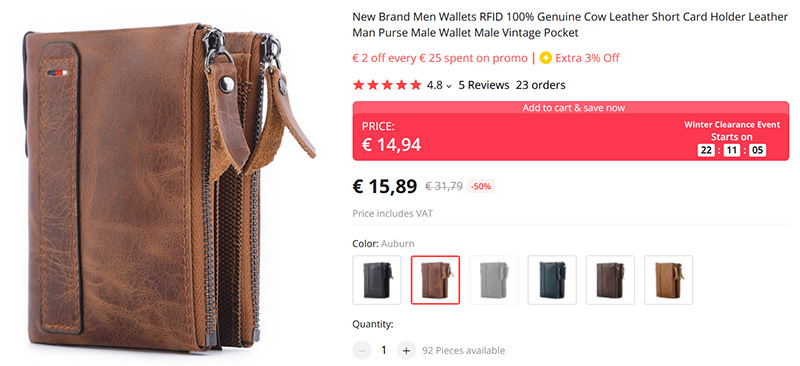This screenshot has height=366, width=800.
Task: Click Add to cart & save now banner
Action: point(571,108)
